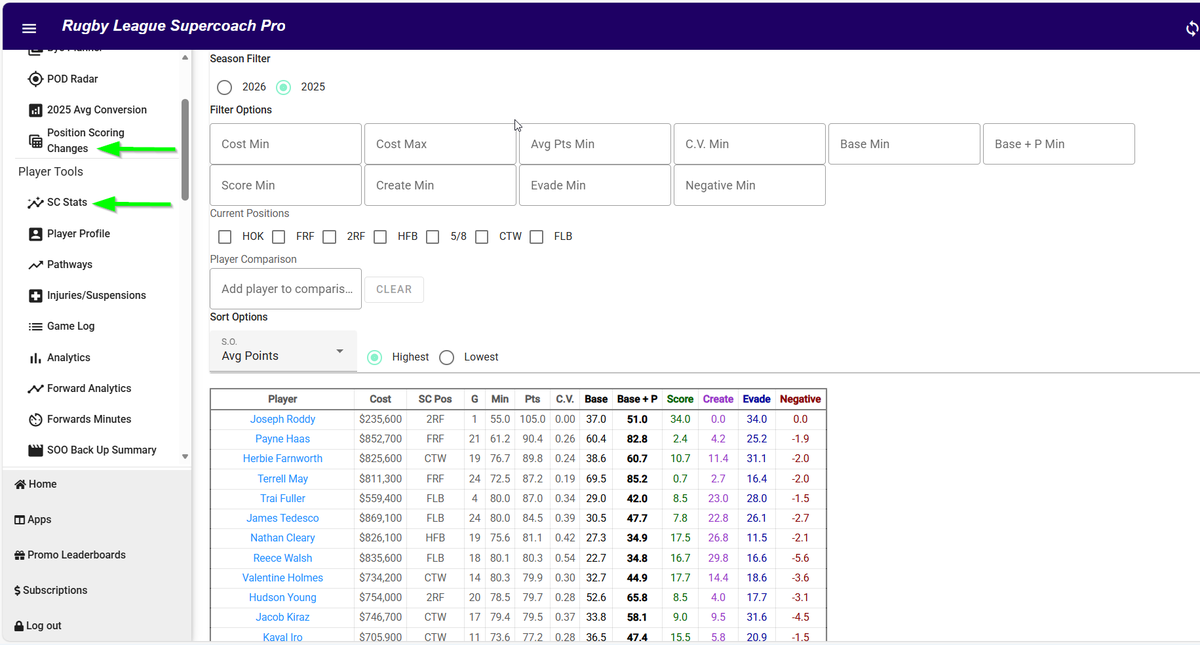The image size is (1200, 645).
Task: Open Payne Haas player link
Action: click(283, 439)
